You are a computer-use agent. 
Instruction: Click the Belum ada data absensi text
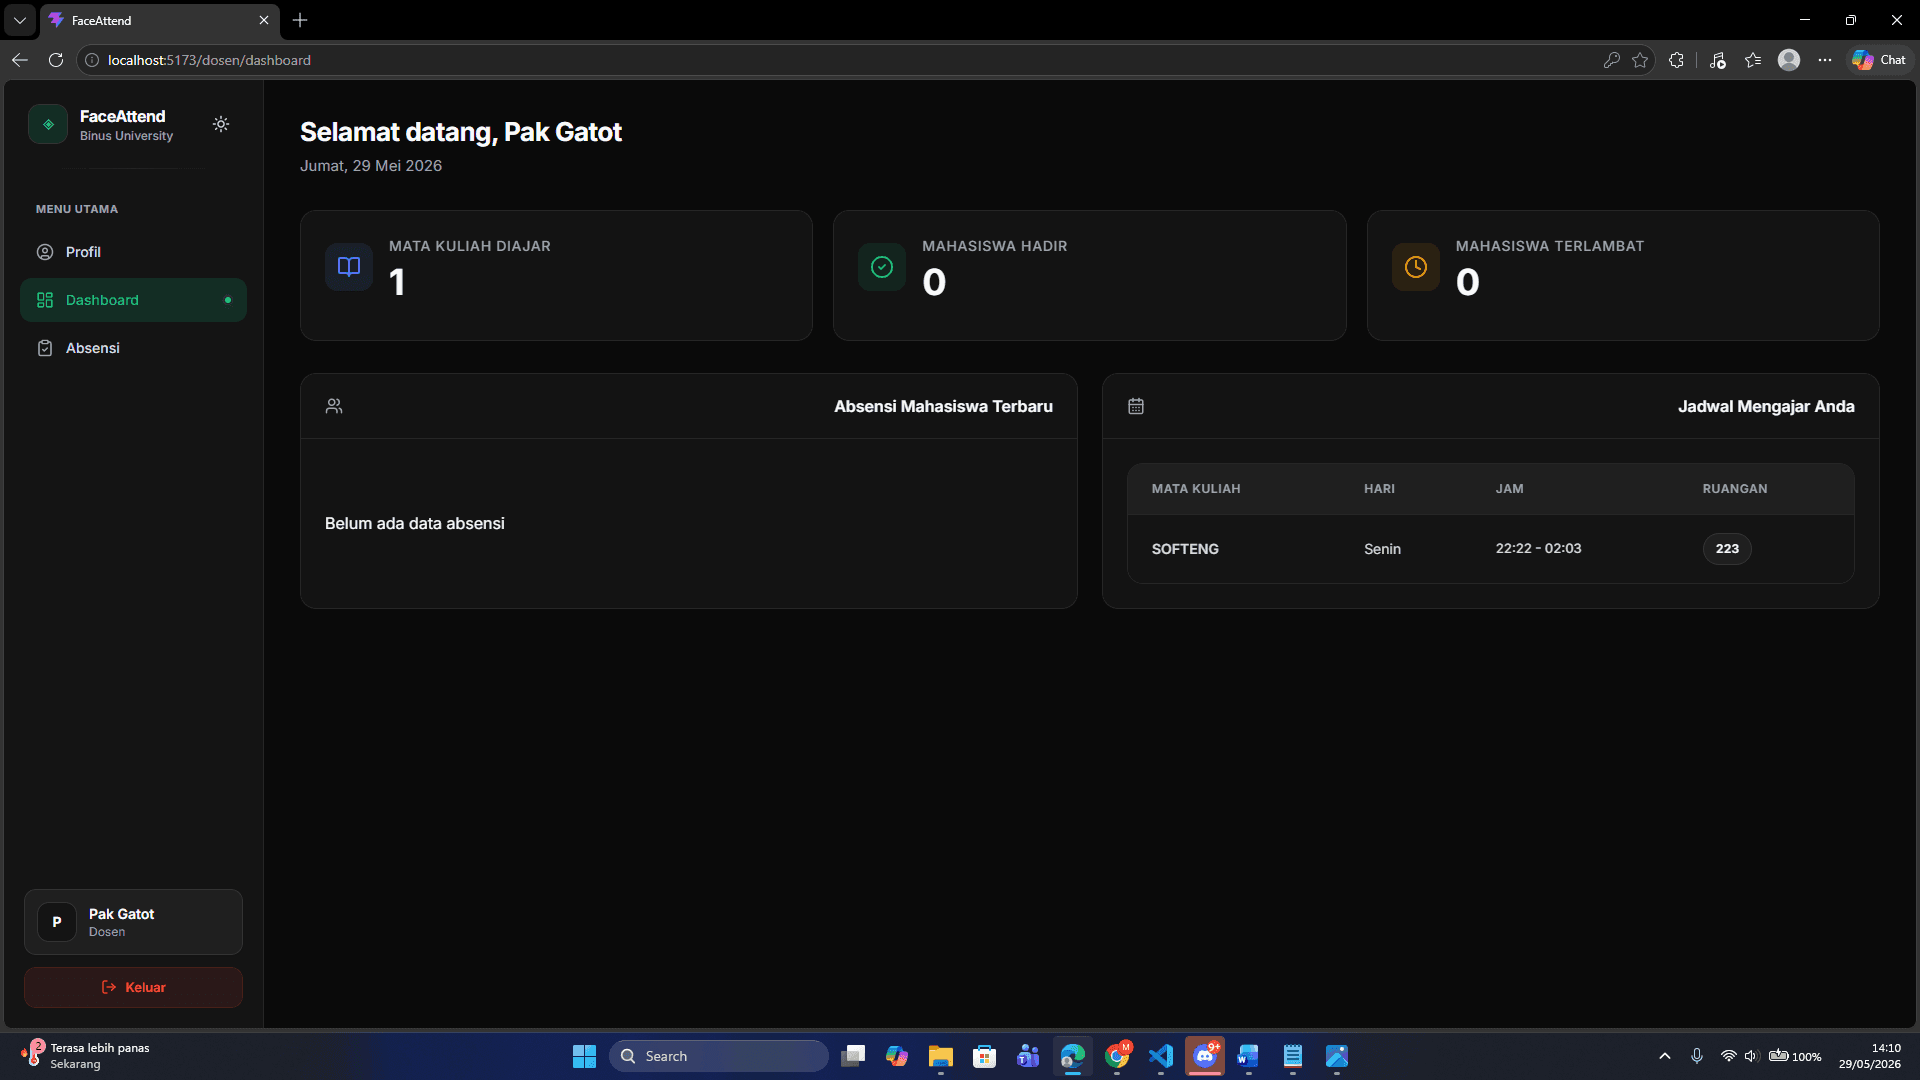(414, 523)
